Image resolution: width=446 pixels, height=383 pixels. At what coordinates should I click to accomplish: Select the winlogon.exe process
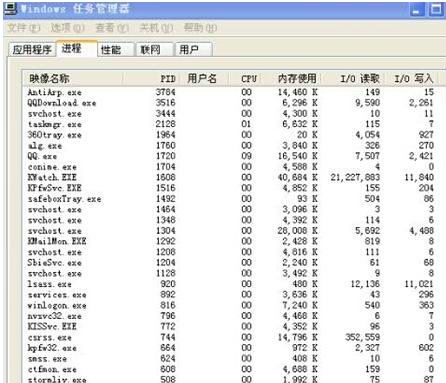pyautogui.click(x=231, y=305)
